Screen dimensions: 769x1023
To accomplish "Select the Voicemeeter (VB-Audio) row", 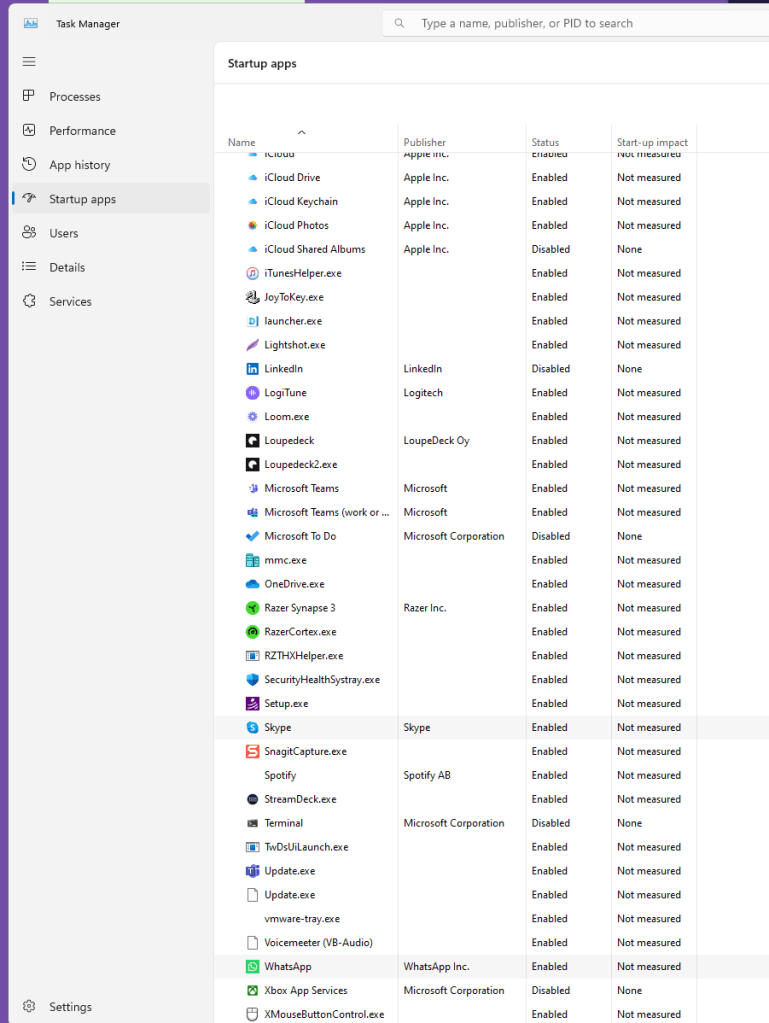I will click(x=491, y=943).
